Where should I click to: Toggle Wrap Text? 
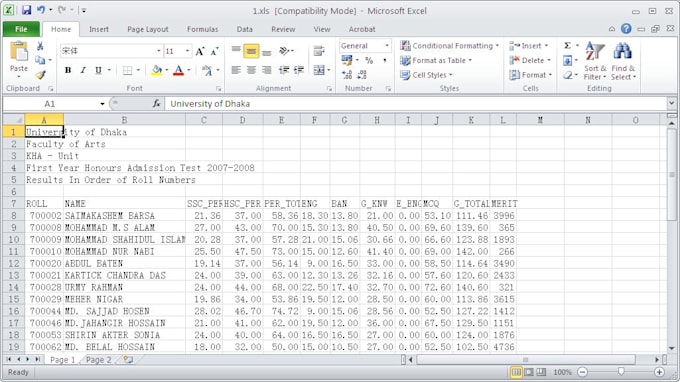tap(319, 51)
